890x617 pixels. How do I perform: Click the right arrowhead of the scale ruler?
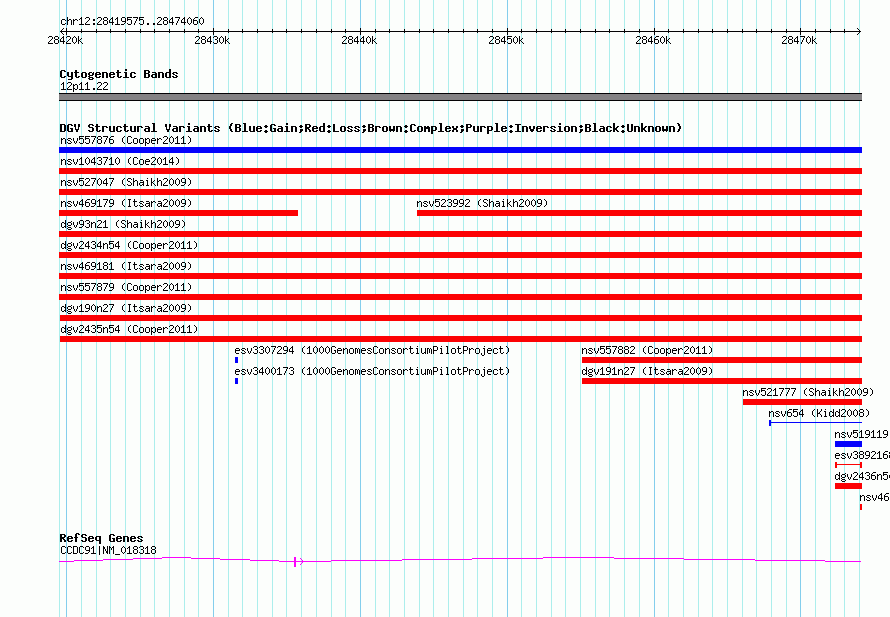[x=859, y=31]
